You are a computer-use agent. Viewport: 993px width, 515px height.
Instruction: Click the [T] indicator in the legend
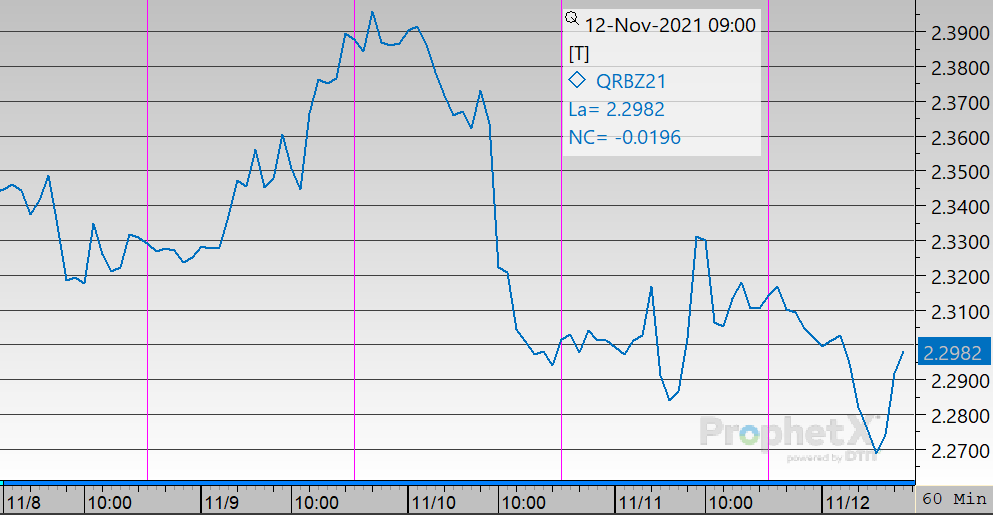point(578,54)
